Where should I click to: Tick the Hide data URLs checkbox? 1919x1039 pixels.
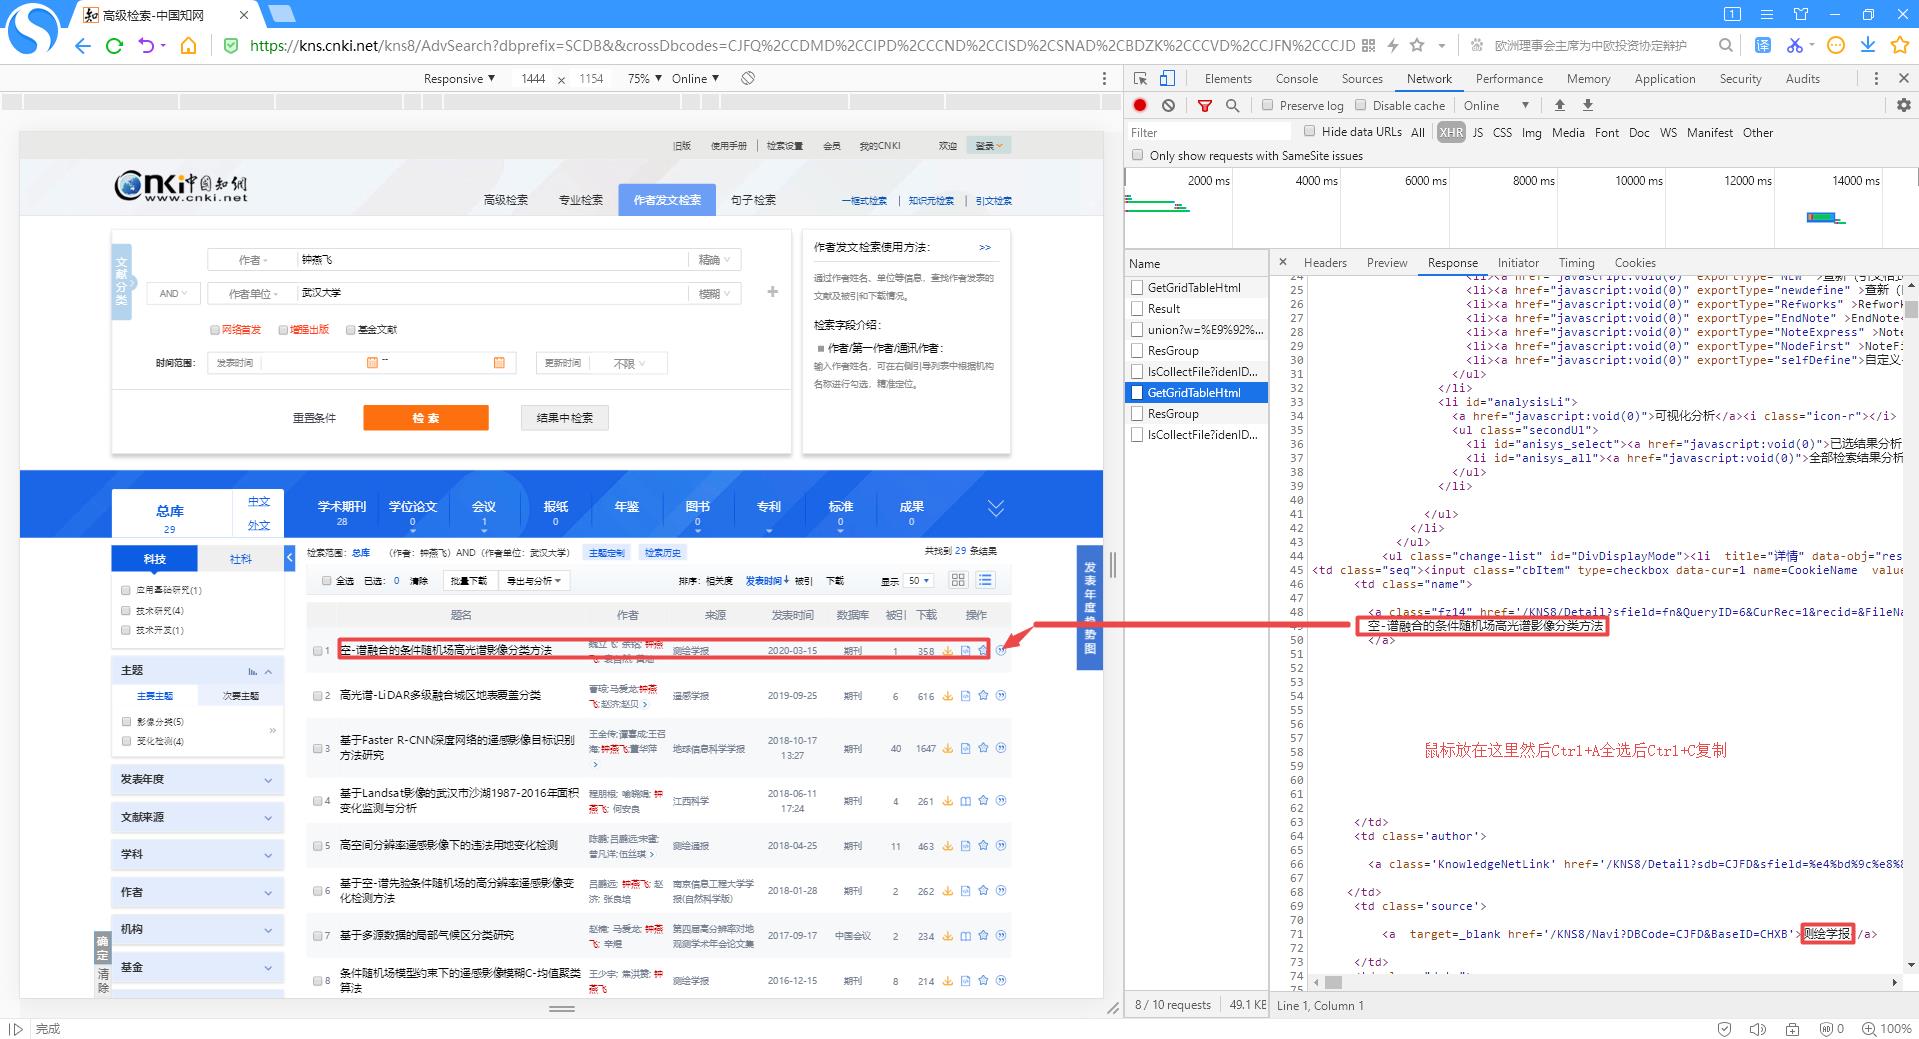click(x=1309, y=131)
